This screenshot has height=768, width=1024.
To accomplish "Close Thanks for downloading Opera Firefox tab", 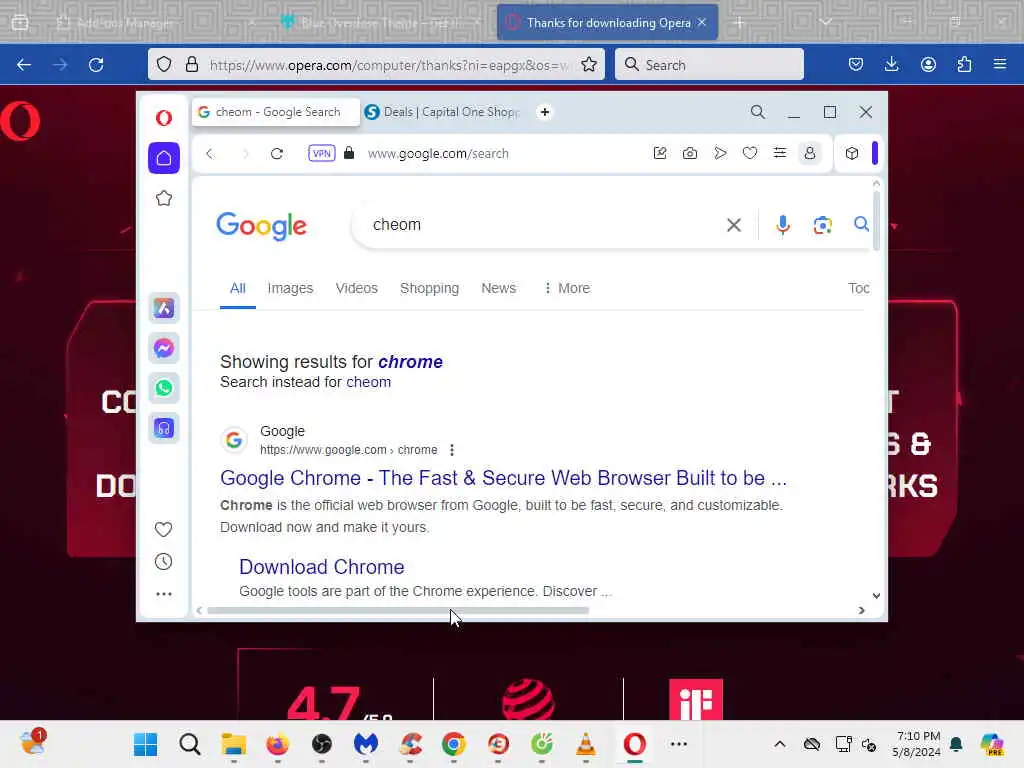I will (702, 22).
